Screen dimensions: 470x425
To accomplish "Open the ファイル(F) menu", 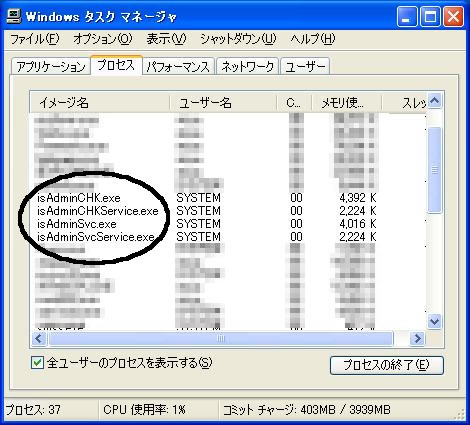I will (x=35, y=39).
